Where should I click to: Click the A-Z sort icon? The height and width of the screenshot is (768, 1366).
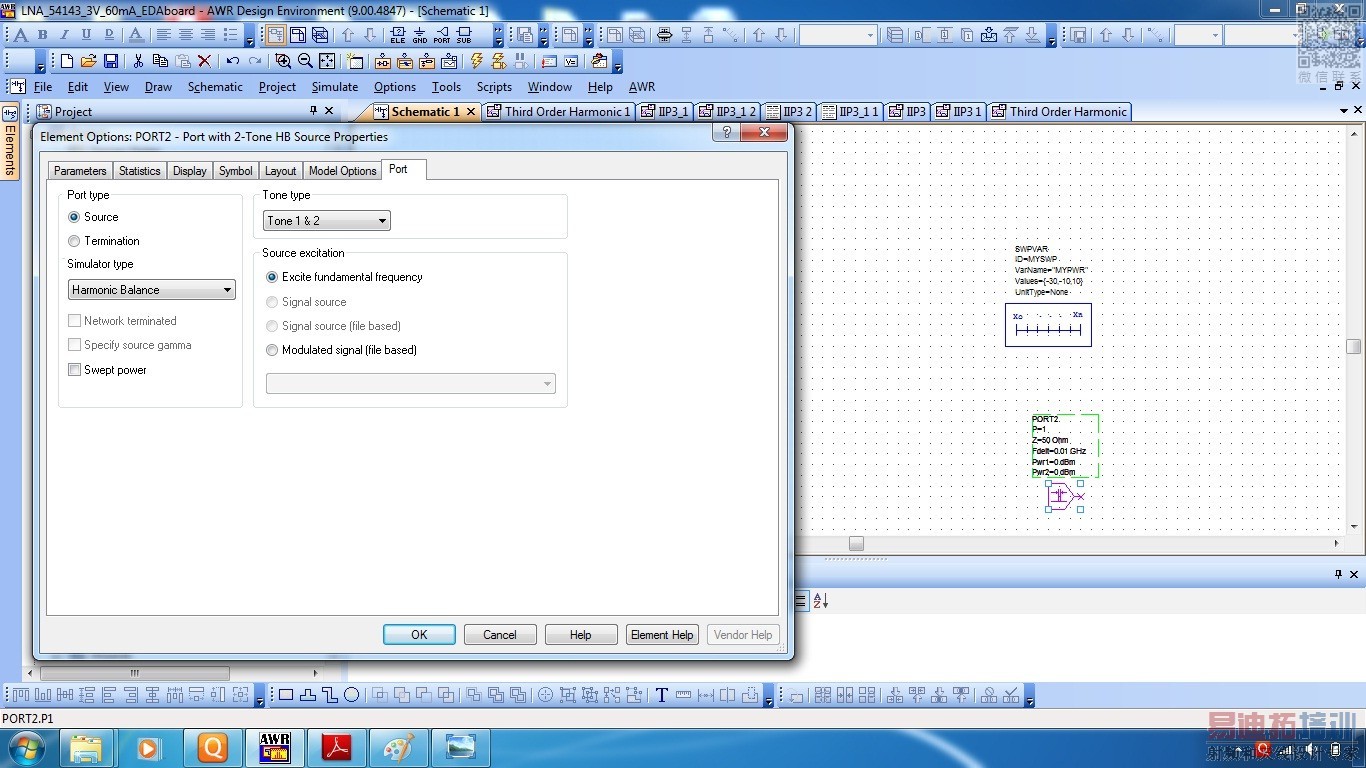[x=820, y=601]
